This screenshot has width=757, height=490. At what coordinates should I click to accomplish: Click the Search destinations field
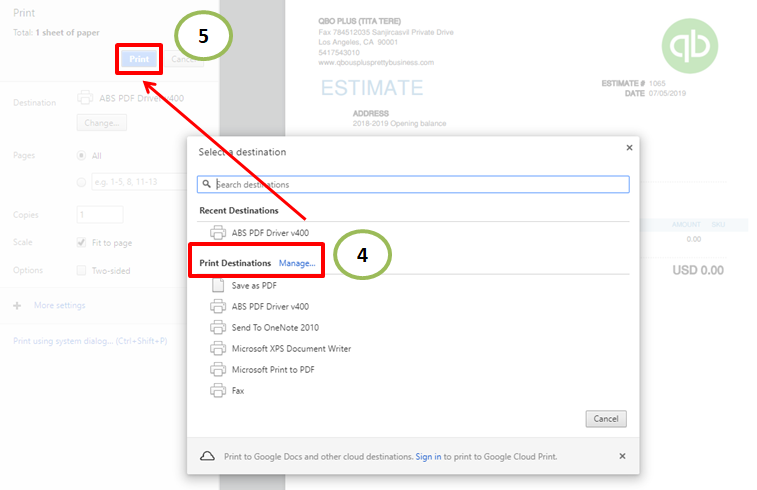click(413, 184)
